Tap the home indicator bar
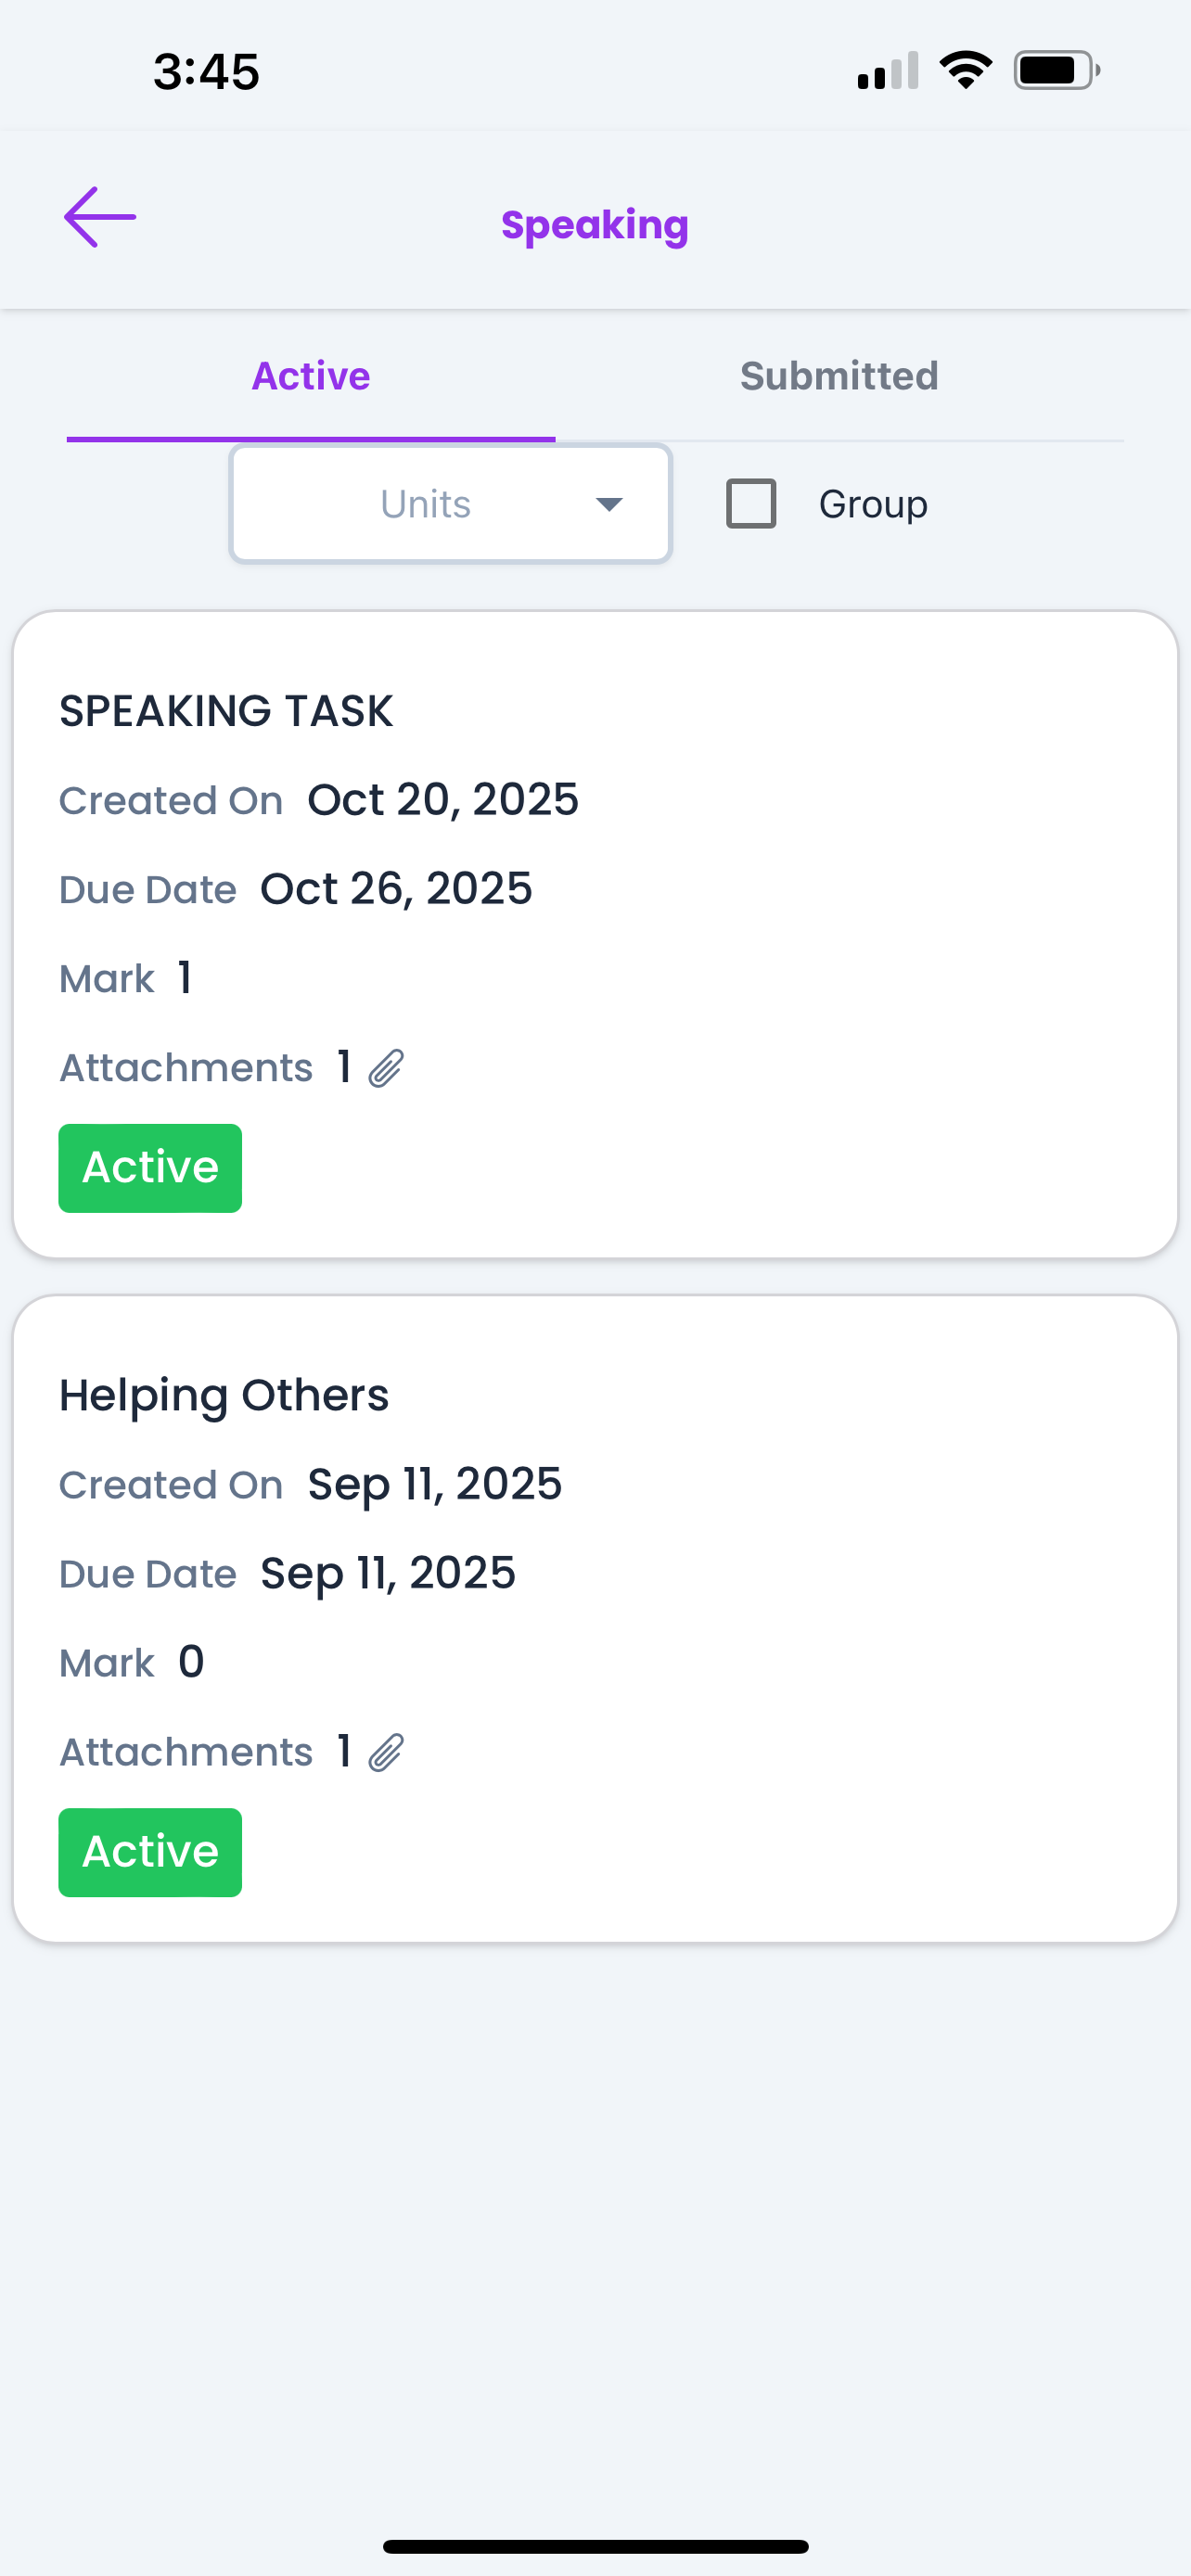The width and height of the screenshot is (1191, 2576). pos(595,2546)
